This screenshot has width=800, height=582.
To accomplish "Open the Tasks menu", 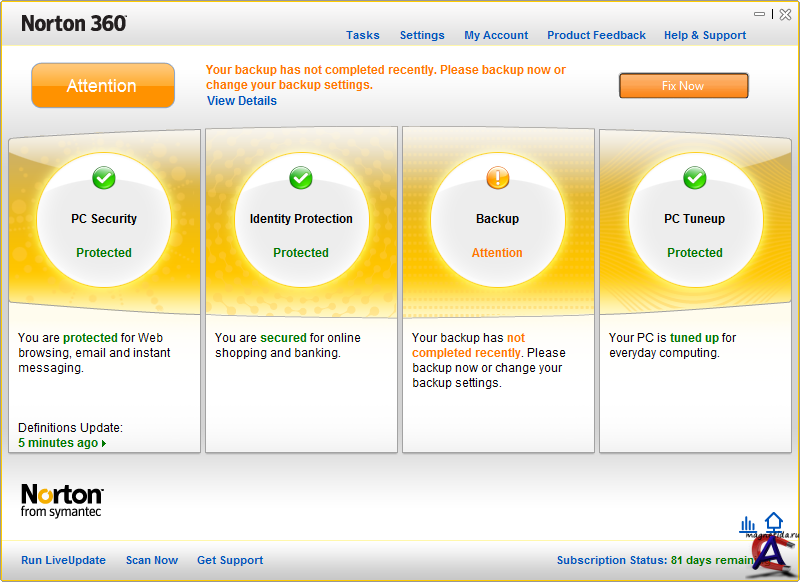I will point(362,35).
